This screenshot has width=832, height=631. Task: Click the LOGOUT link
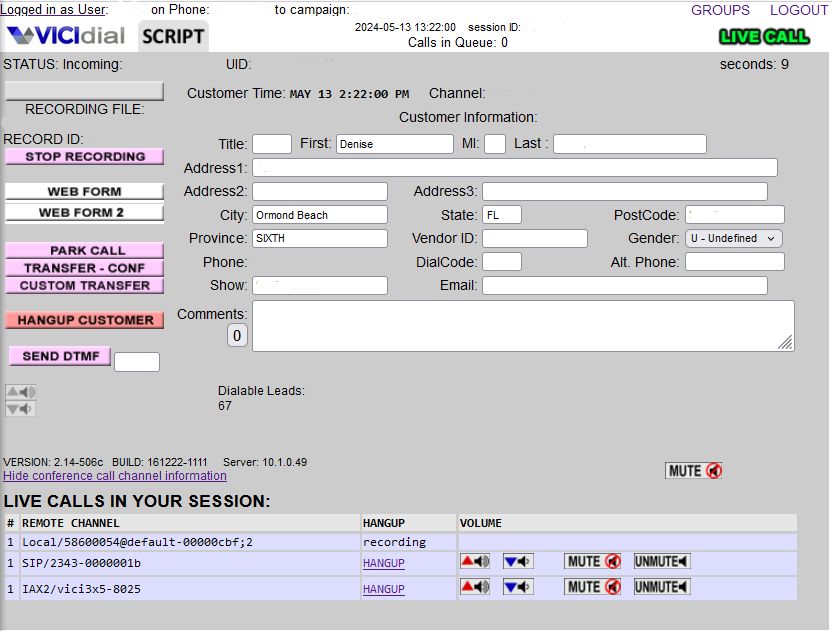tap(798, 10)
